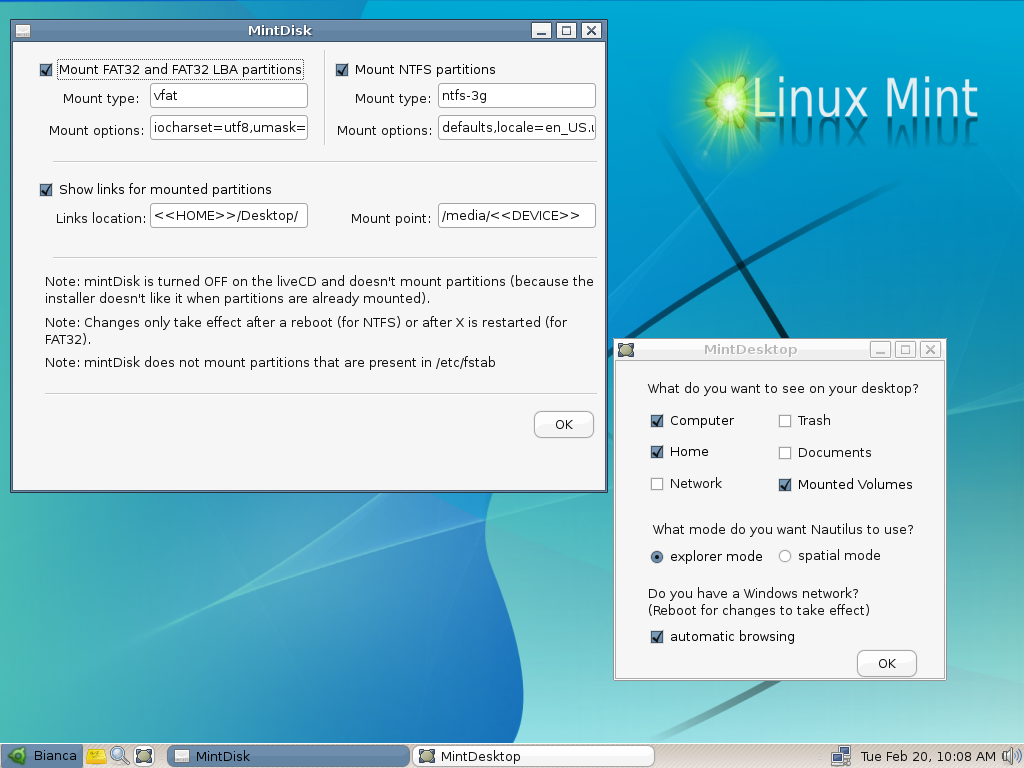The image size is (1024, 768).
Task: Close the MintDisk window
Action: tap(591, 31)
